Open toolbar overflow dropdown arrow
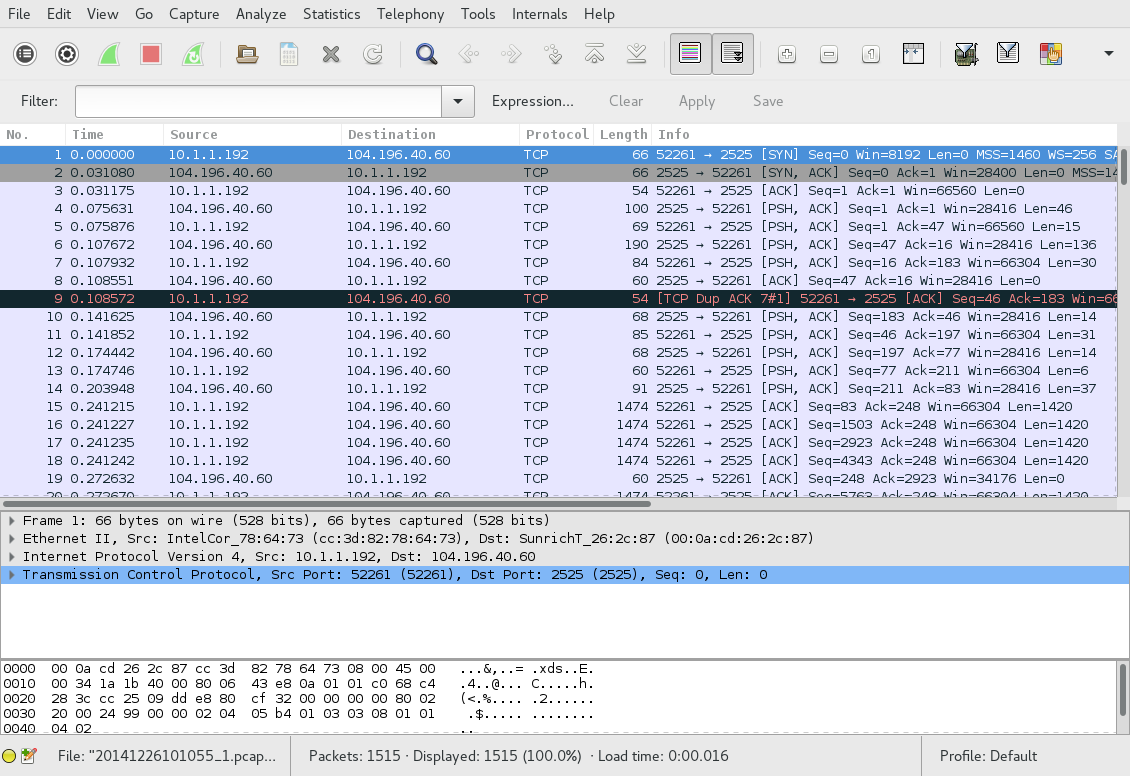 (x=1108, y=54)
